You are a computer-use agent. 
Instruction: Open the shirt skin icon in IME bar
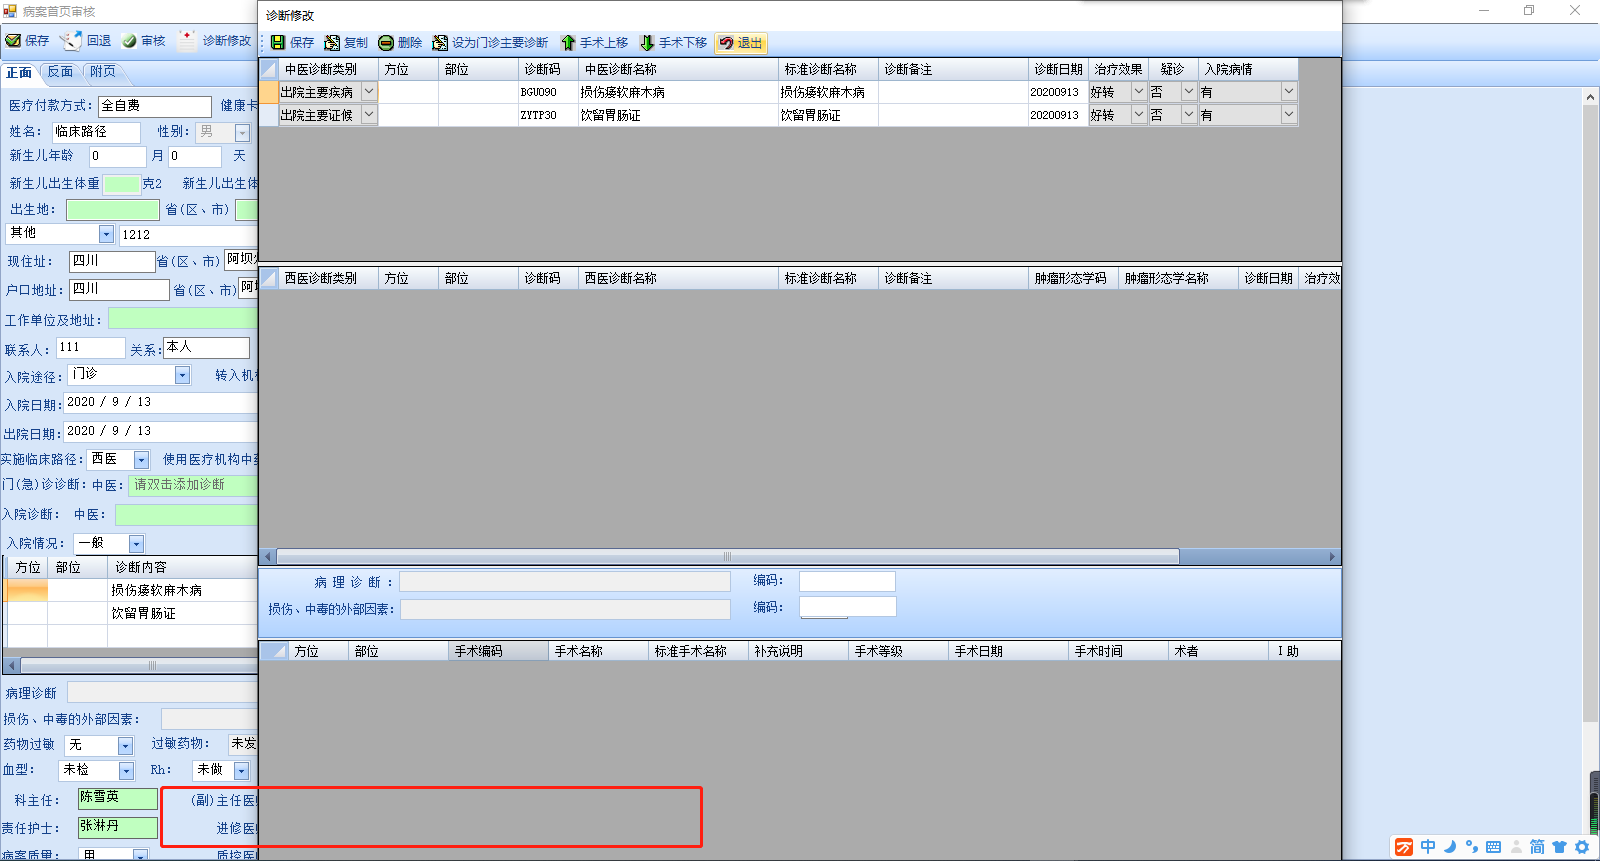1559,847
